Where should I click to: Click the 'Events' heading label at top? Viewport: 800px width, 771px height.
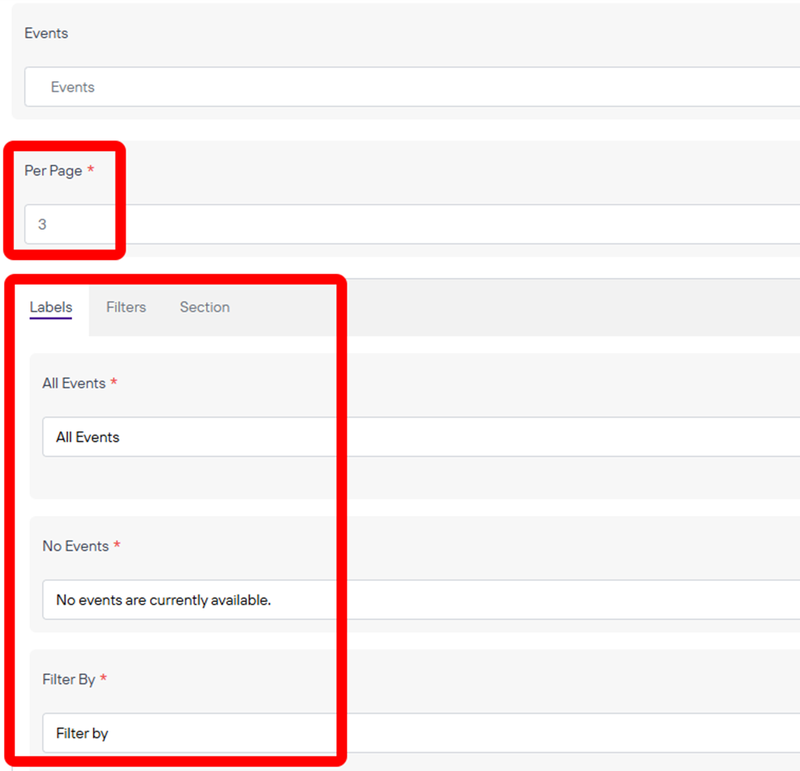(x=46, y=33)
